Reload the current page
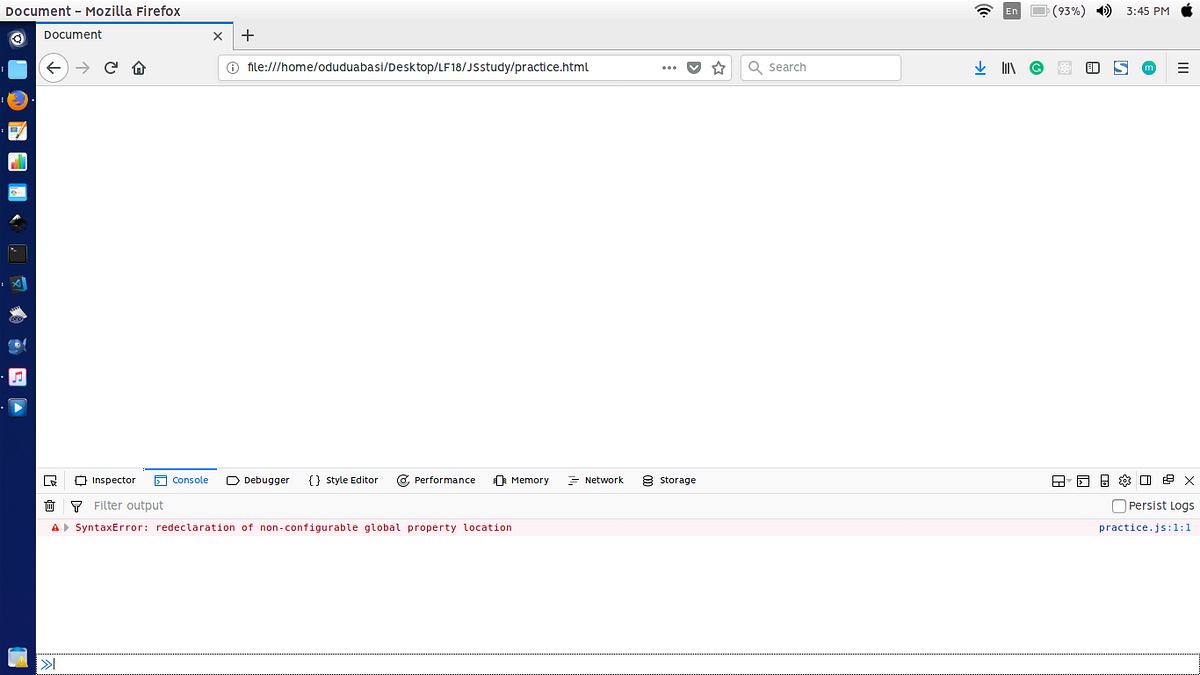The height and width of the screenshot is (675, 1200). point(110,67)
